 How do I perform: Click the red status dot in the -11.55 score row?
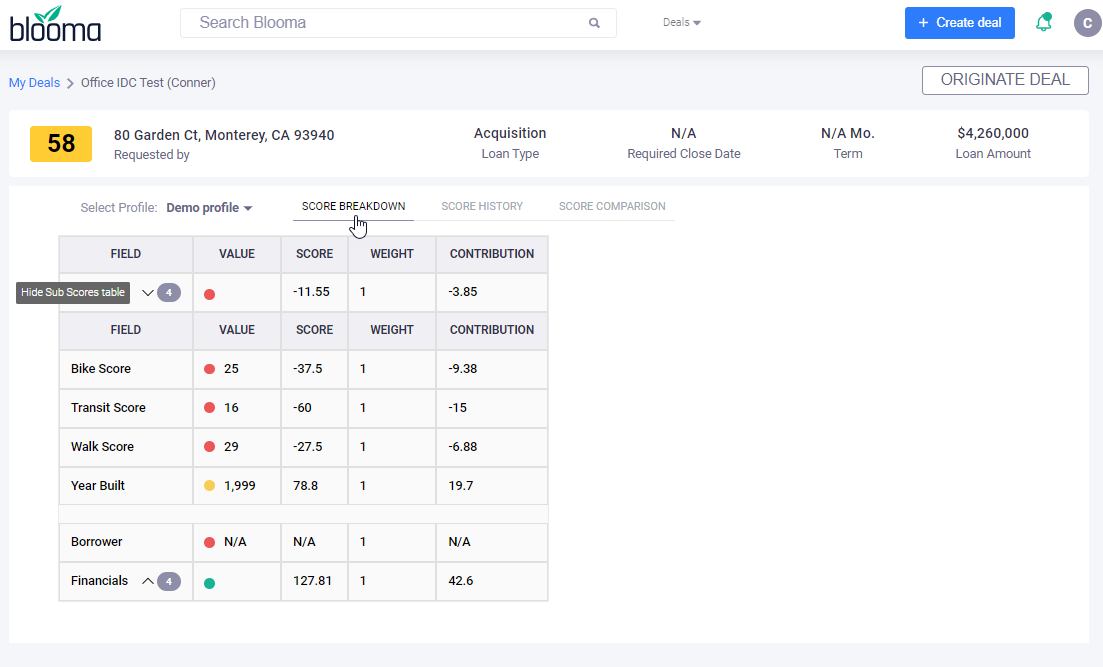[209, 294]
